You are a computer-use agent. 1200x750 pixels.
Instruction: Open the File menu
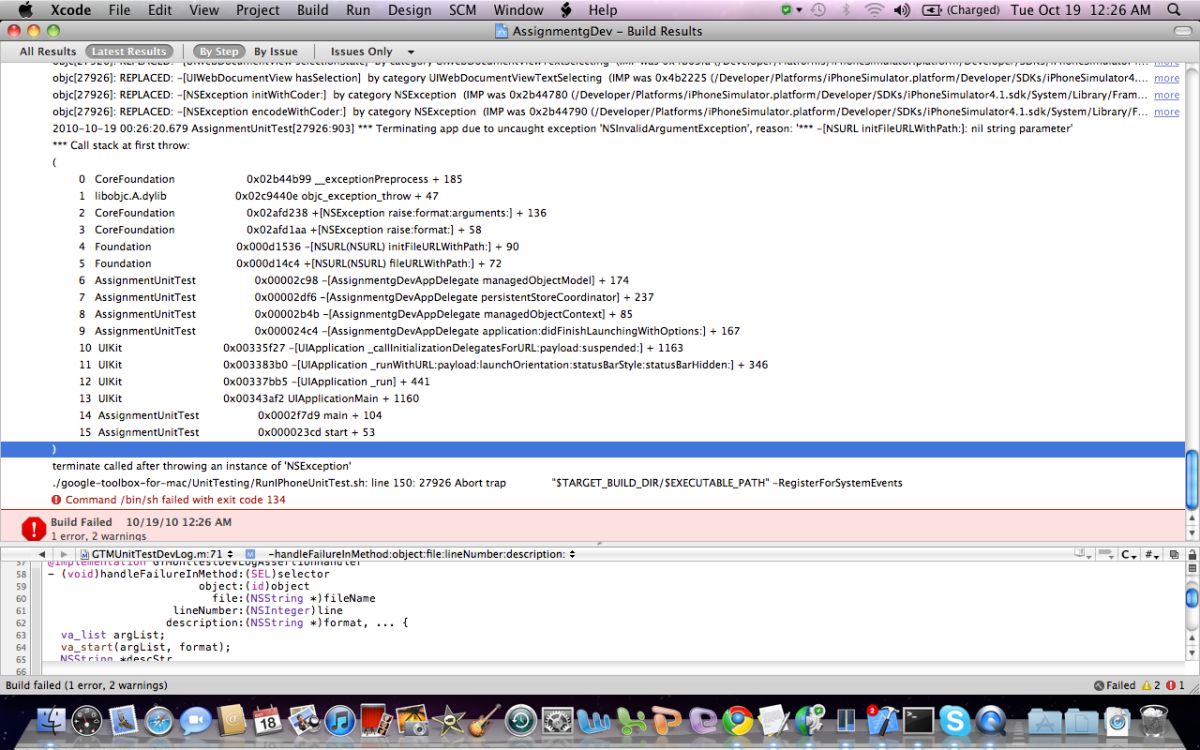(x=119, y=10)
